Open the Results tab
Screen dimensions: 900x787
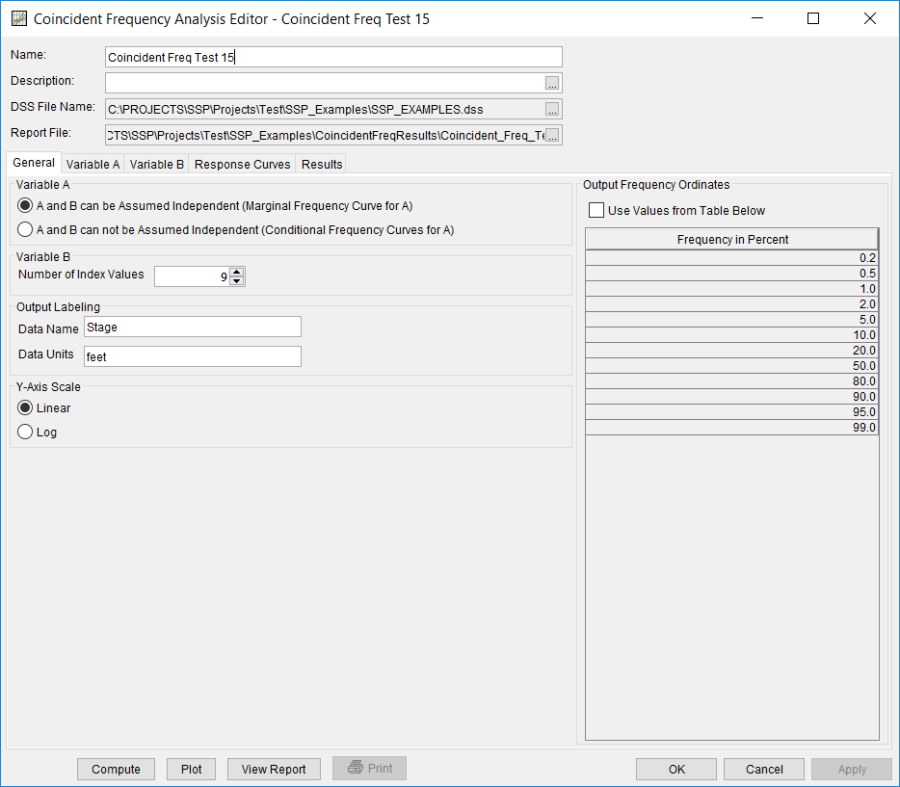pyautogui.click(x=320, y=163)
